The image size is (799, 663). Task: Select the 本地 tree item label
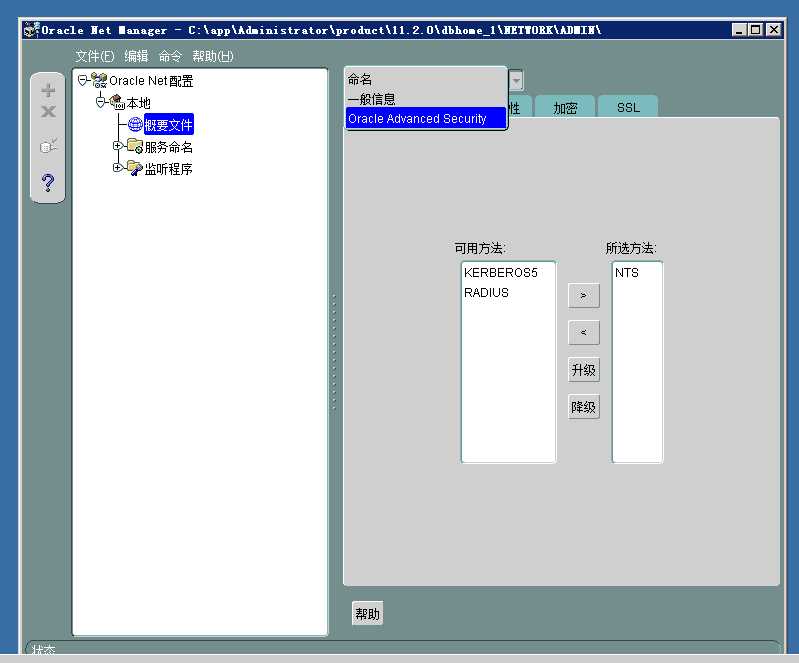139,103
